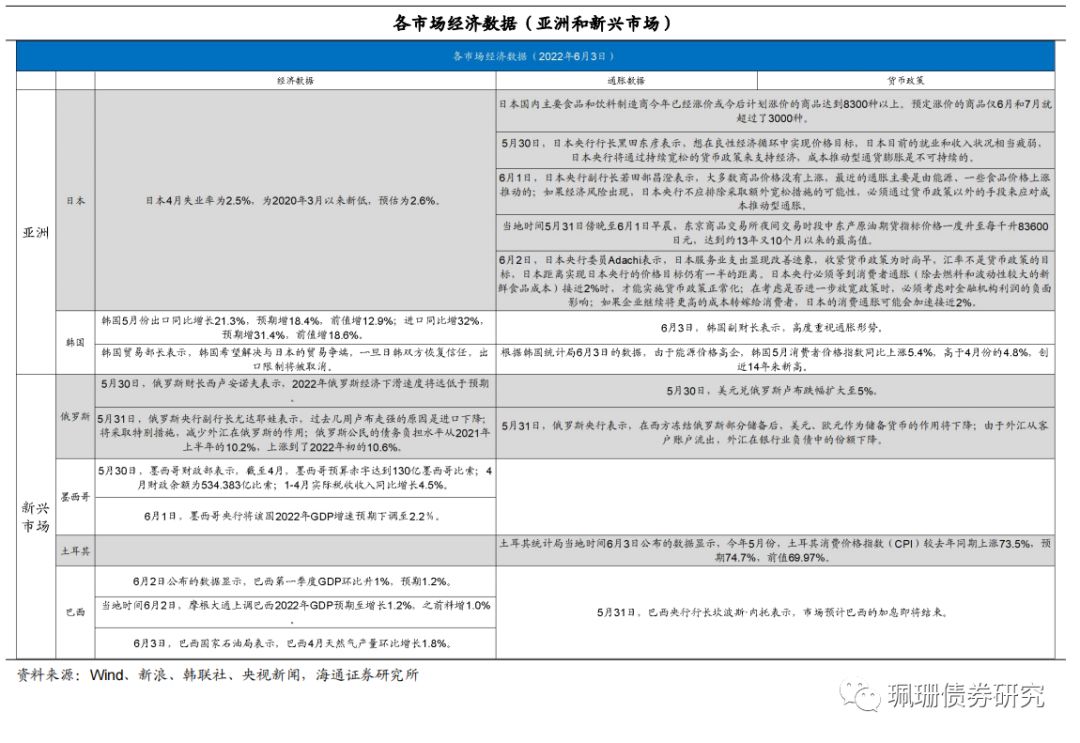Viewport: 1080px width, 743px height.
Task: Select the cell mentioning 8300种 price-hiked goods
Action: coord(776,111)
